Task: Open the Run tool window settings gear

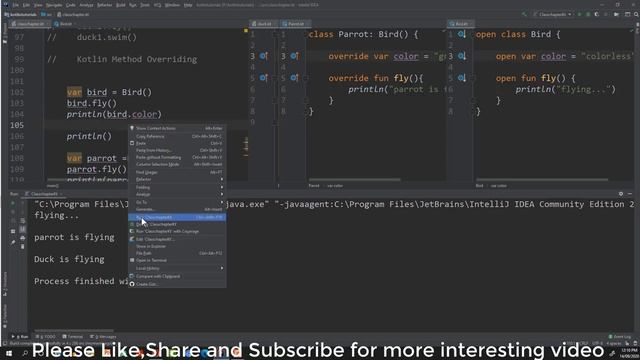Action: [620, 194]
